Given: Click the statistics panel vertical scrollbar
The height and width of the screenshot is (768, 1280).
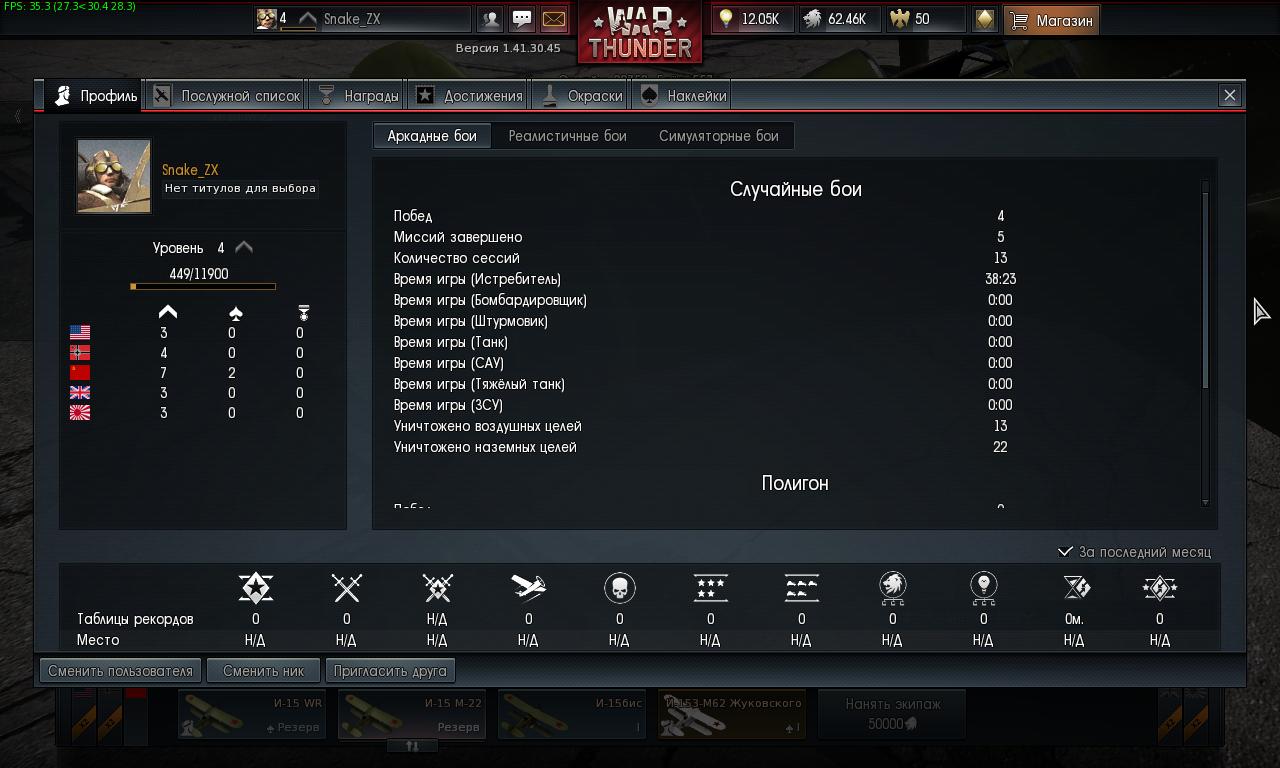Looking at the screenshot, I should (1205, 288).
